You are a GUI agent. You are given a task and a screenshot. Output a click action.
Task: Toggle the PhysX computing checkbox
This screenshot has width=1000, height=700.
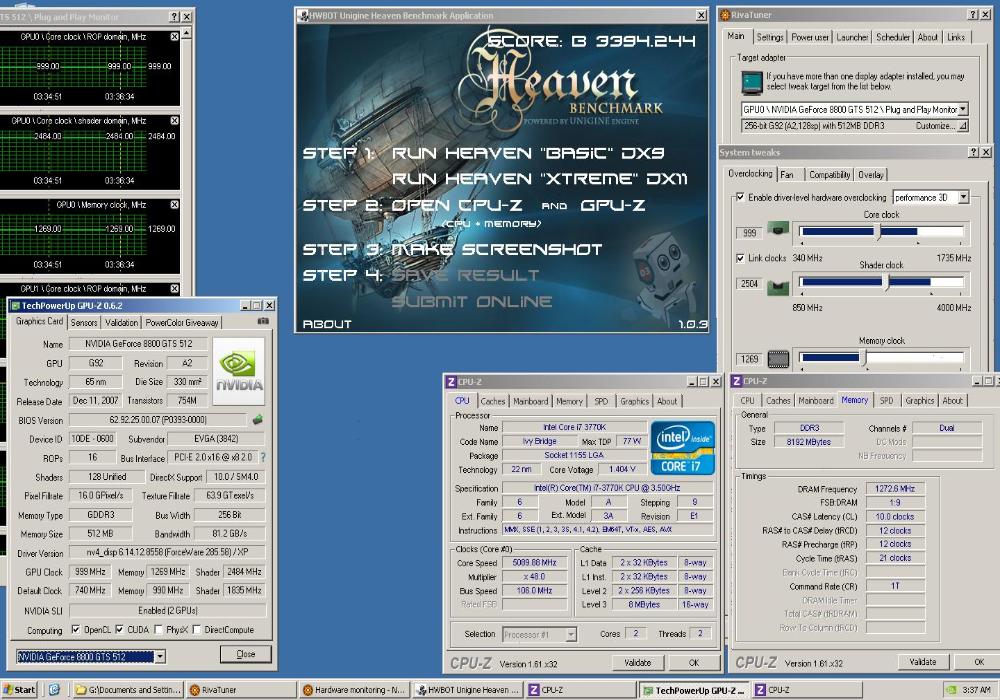click(x=158, y=629)
